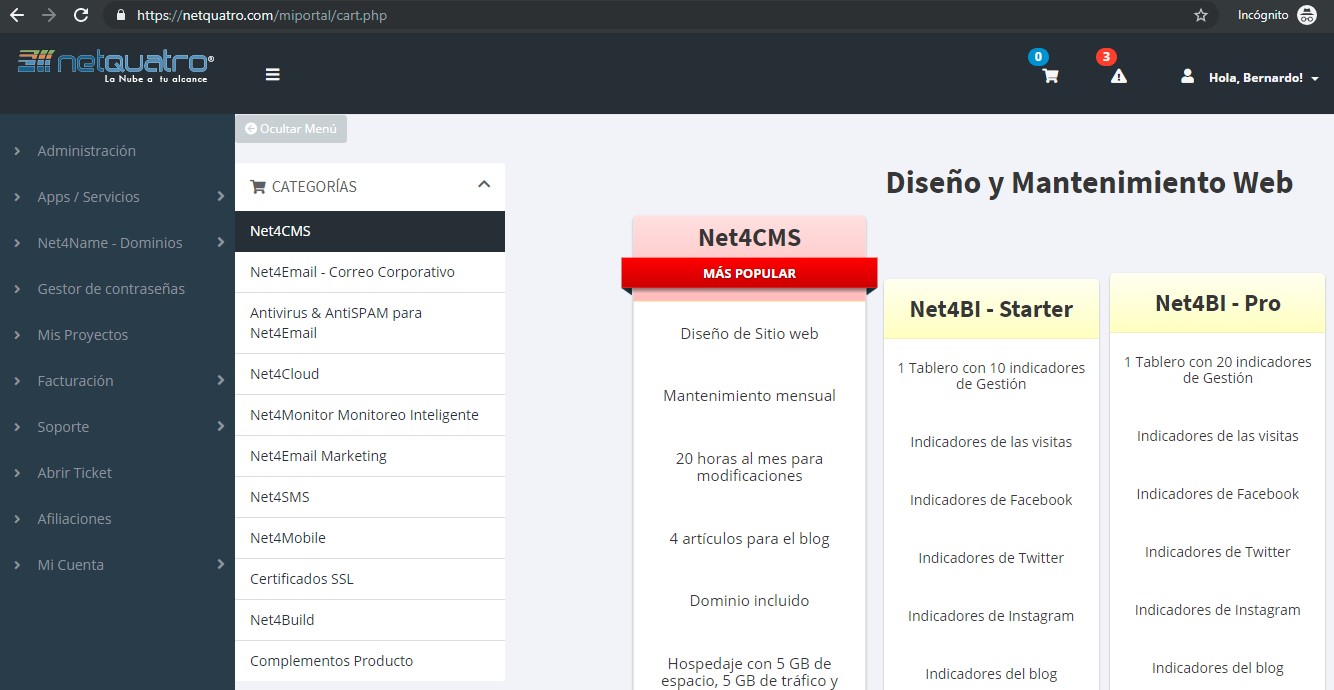Toggle the hamburger menu icon
Image resolution: width=1334 pixels, height=690 pixels.
pyautogui.click(x=272, y=74)
